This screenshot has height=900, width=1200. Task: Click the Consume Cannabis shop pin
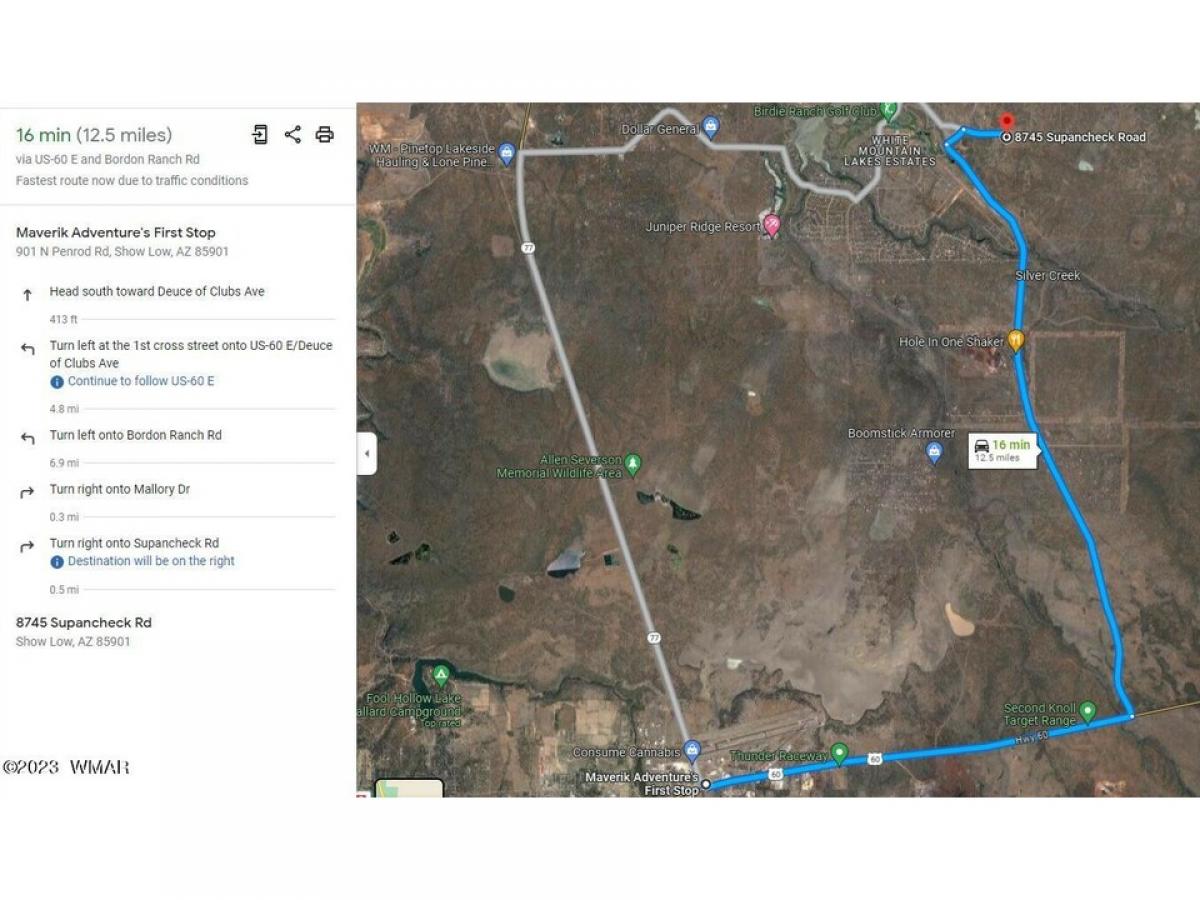coord(692,750)
